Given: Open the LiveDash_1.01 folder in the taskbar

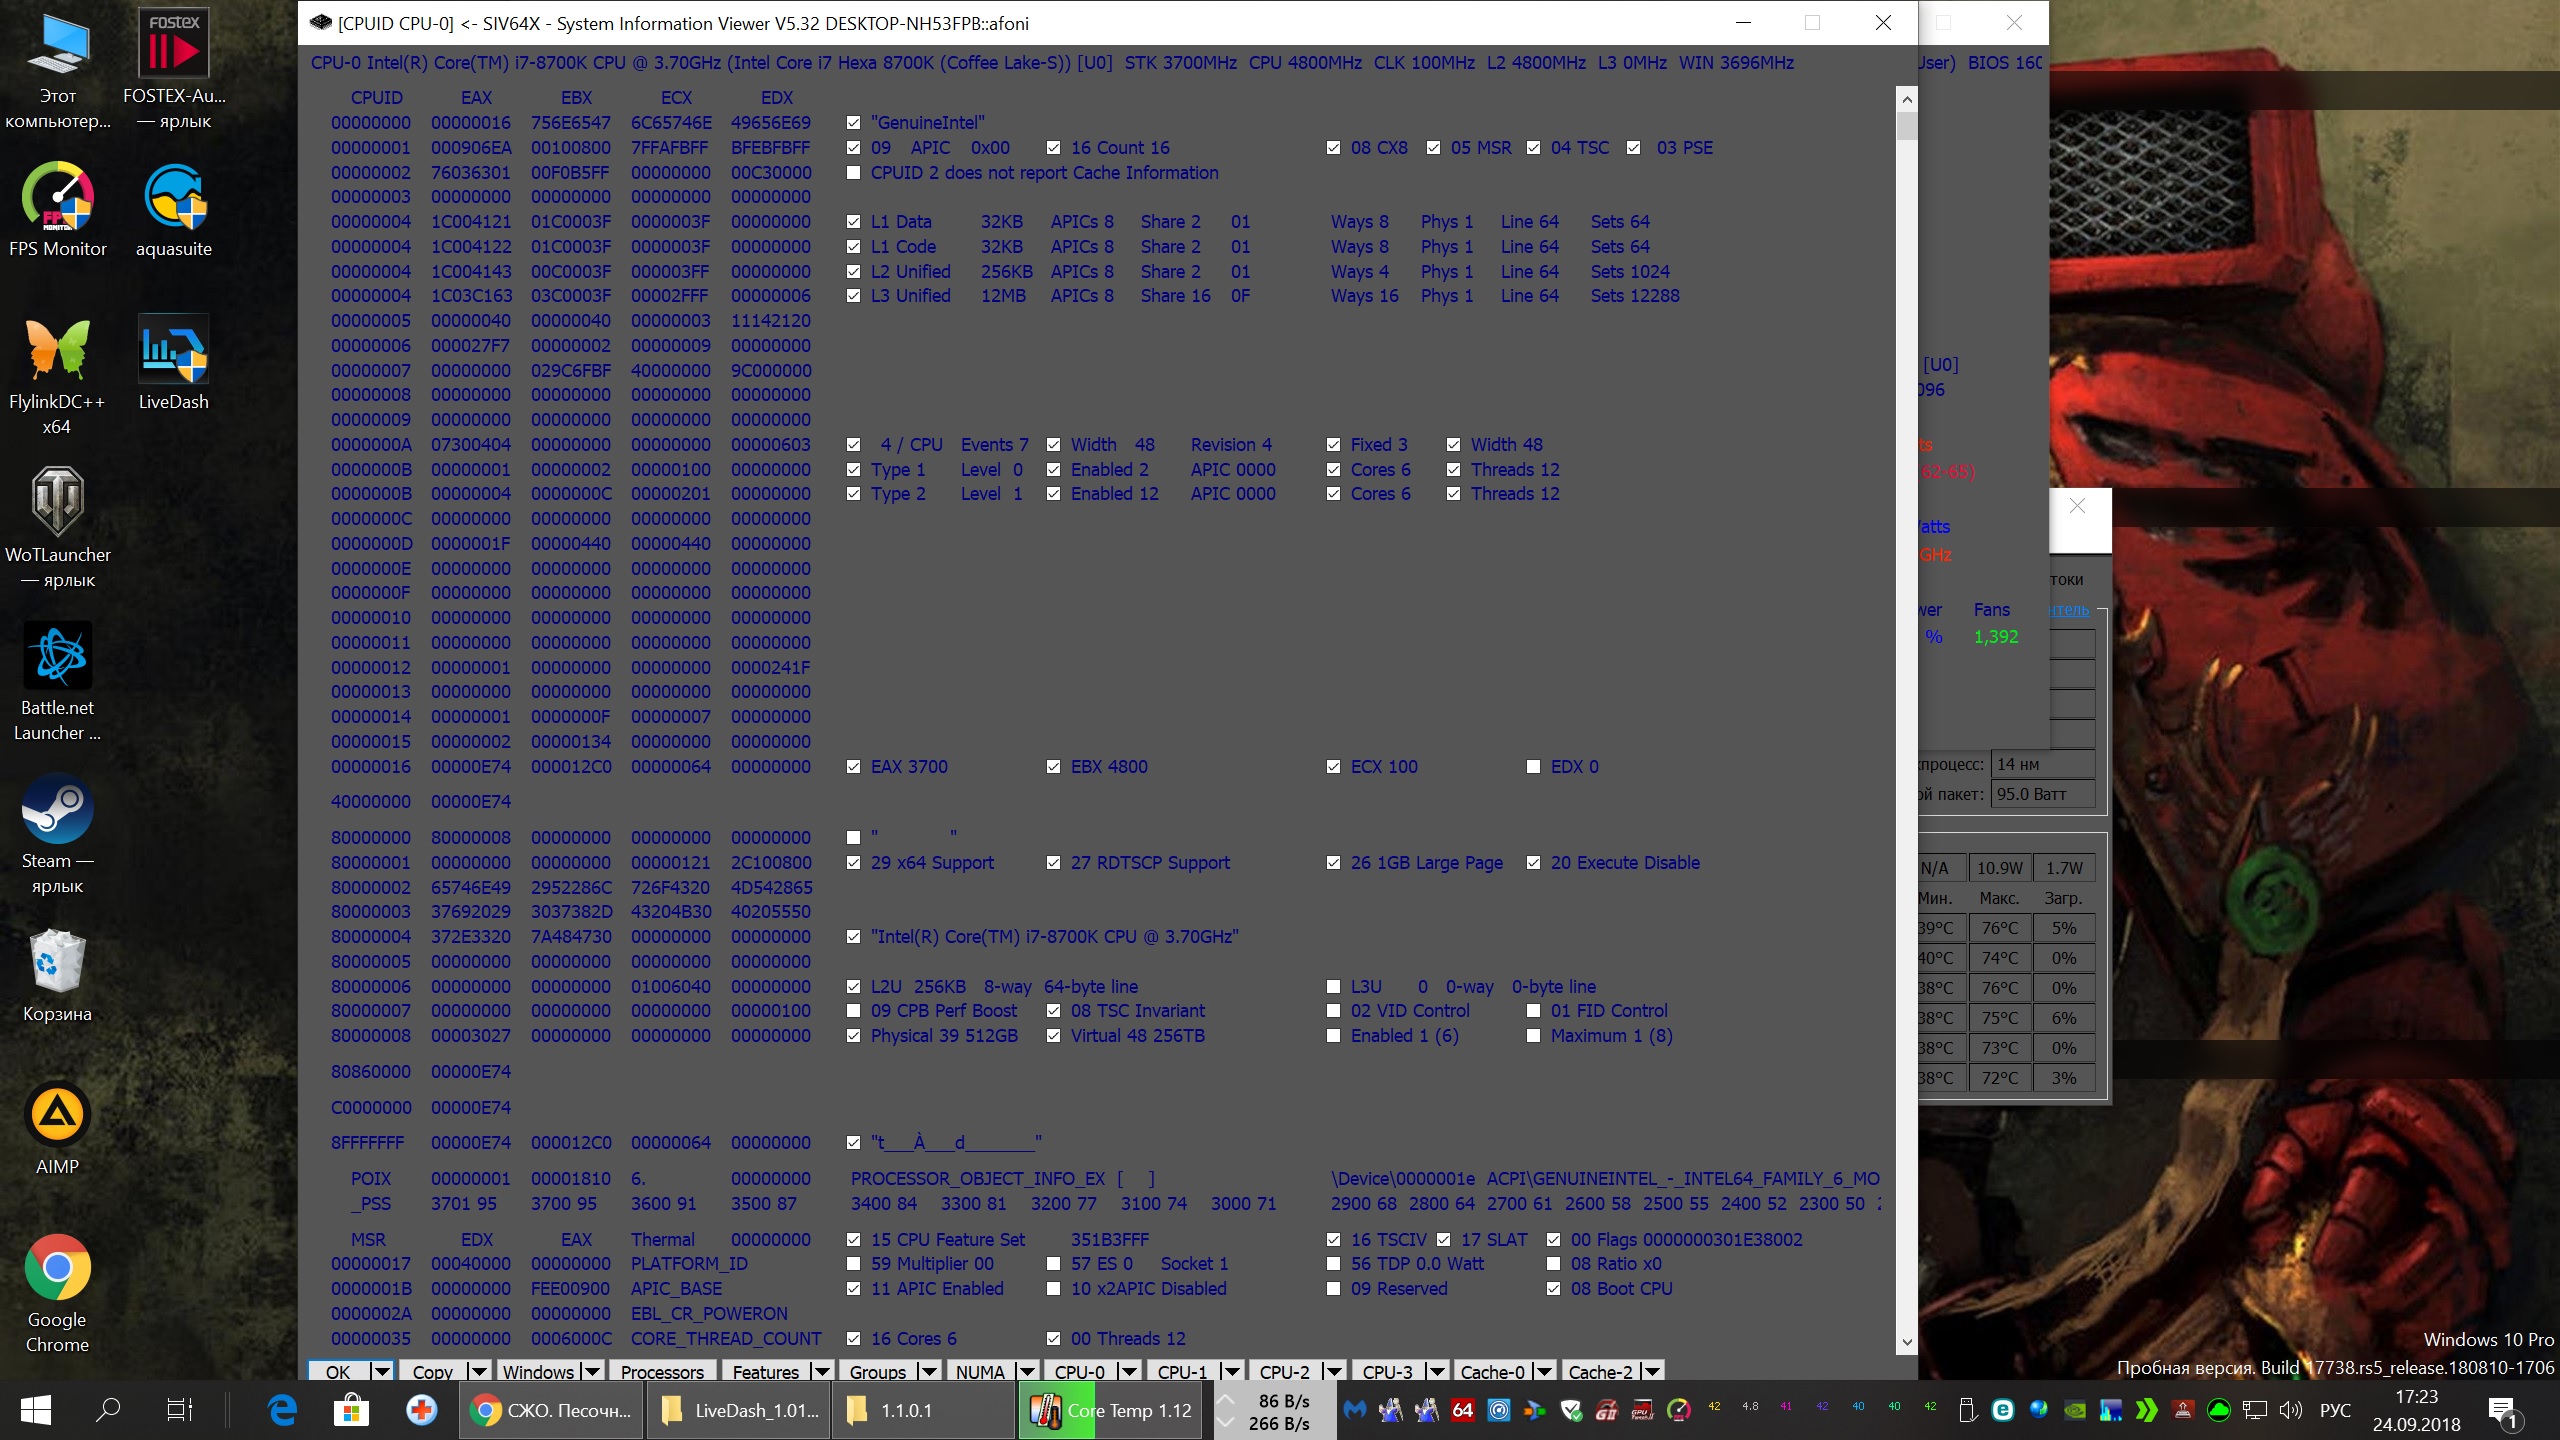Looking at the screenshot, I should tap(740, 1410).
